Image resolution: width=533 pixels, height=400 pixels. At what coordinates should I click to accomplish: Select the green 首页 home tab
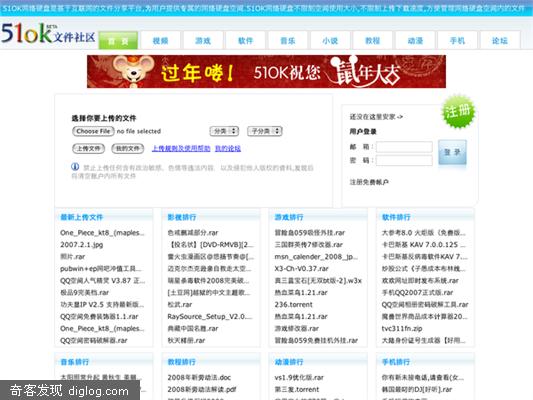(x=118, y=40)
